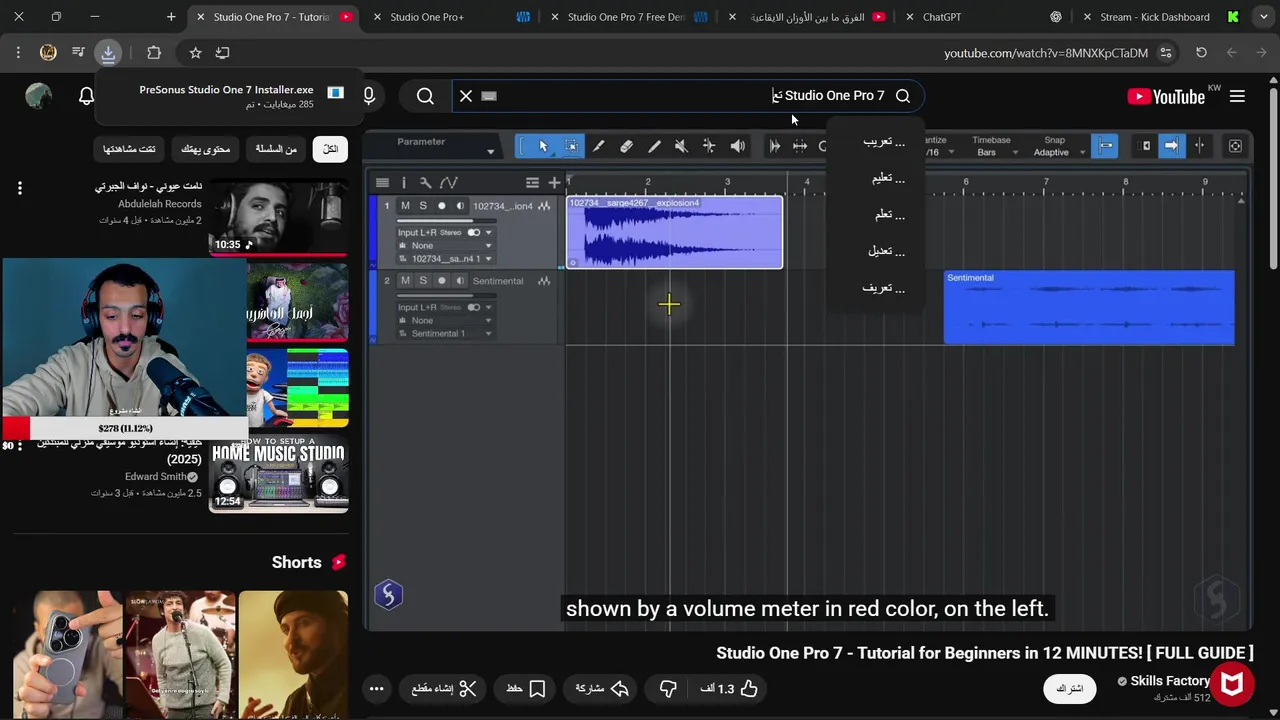Mute track 1 with its M button
1280x720 pixels.
tap(405, 206)
